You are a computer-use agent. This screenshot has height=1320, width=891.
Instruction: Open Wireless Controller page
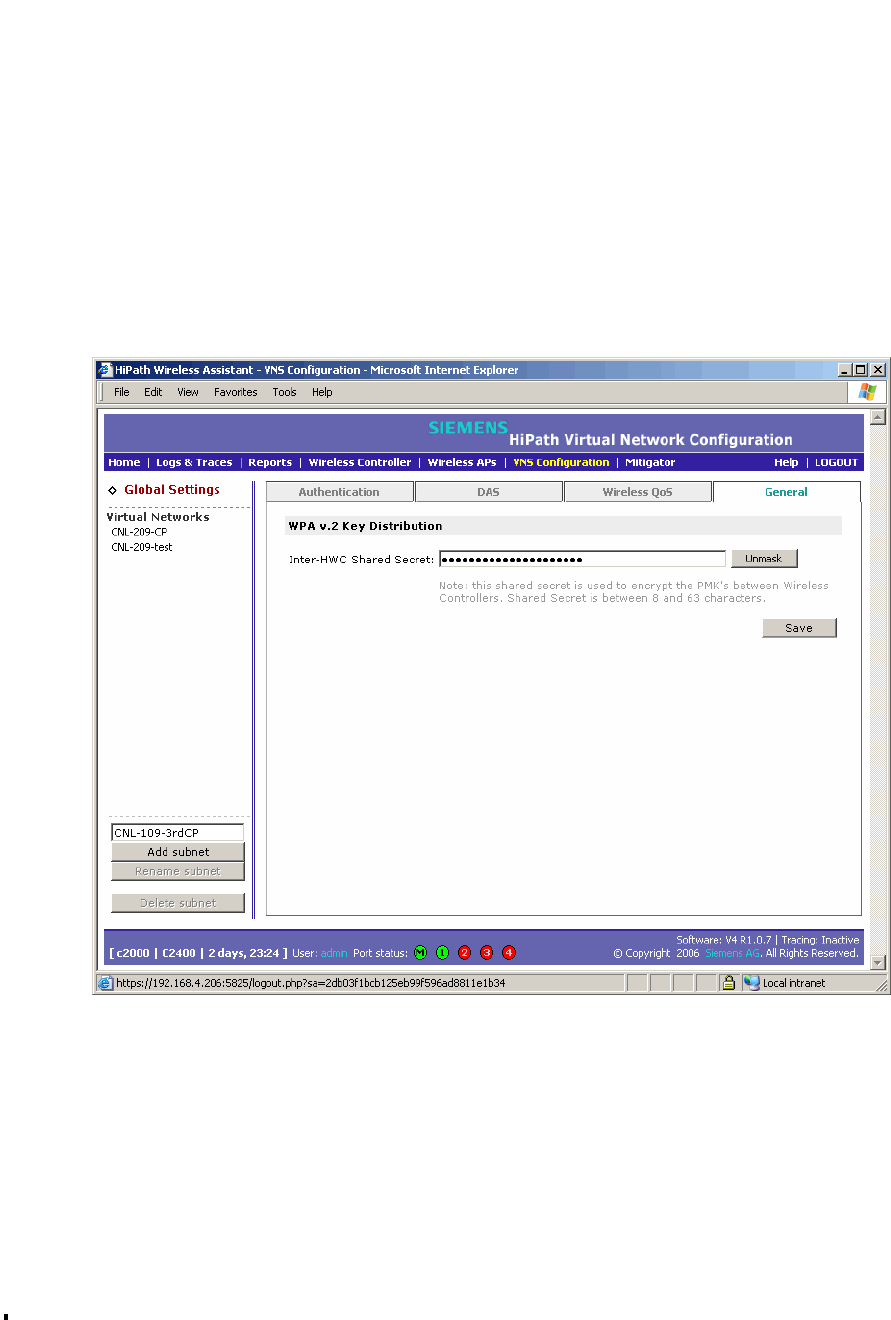click(x=360, y=463)
